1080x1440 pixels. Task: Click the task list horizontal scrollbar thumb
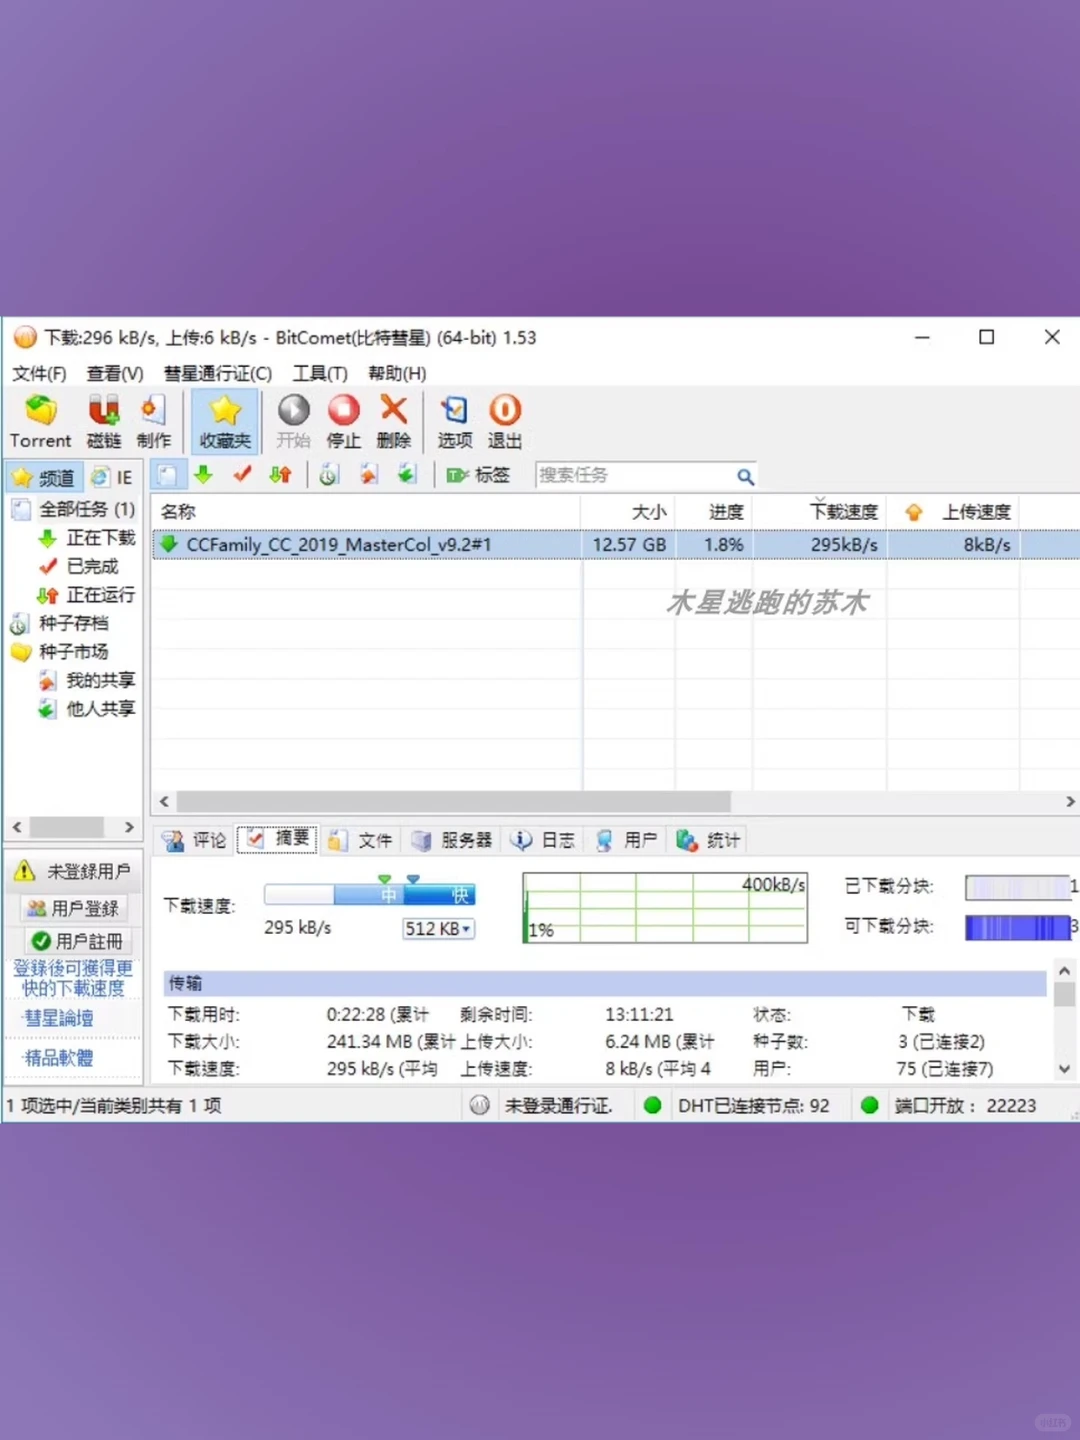454,802
